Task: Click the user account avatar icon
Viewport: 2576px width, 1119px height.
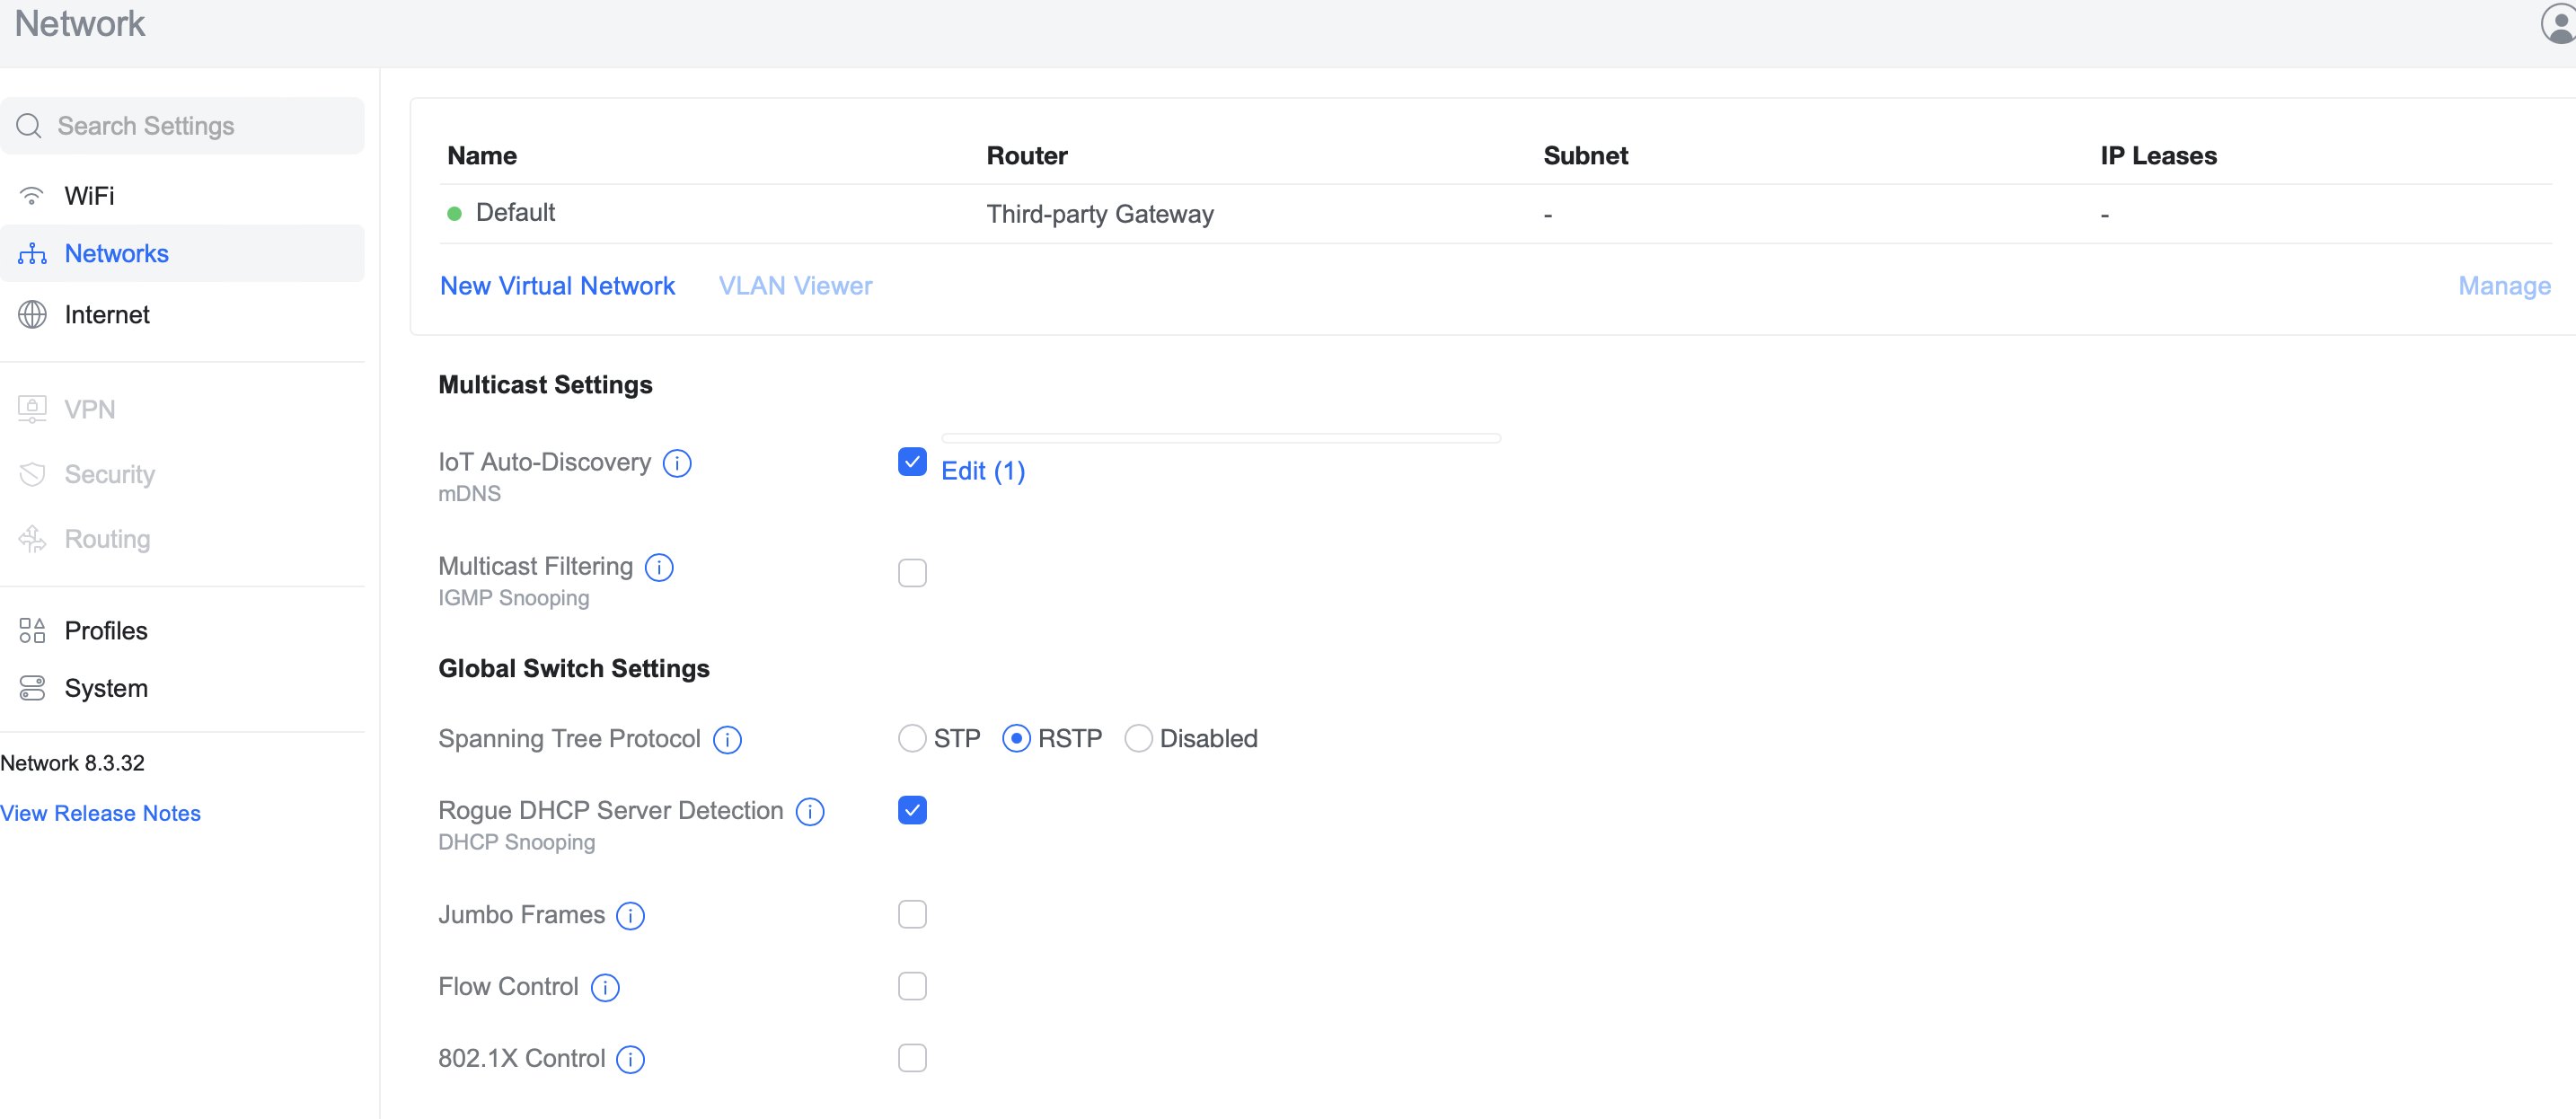Action: pos(2558,23)
